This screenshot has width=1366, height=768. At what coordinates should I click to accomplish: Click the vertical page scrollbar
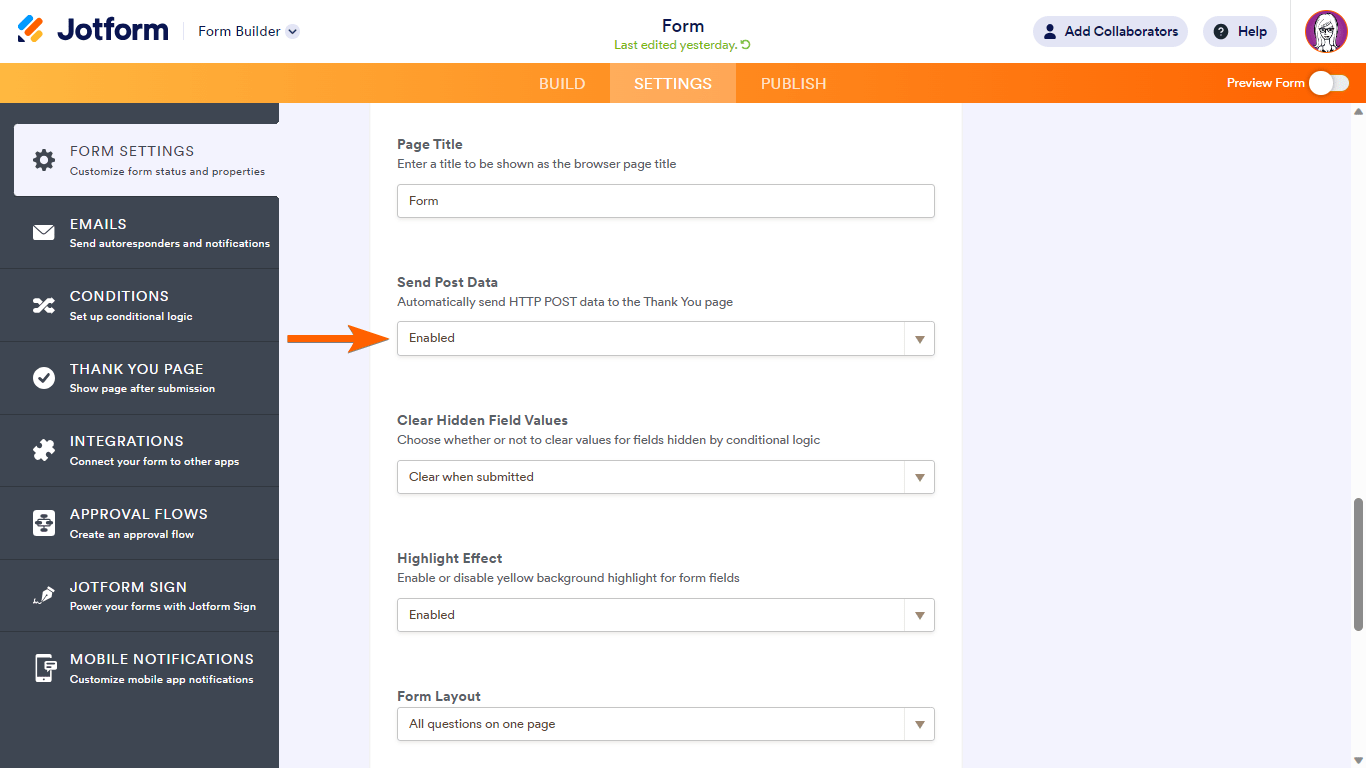click(1358, 564)
